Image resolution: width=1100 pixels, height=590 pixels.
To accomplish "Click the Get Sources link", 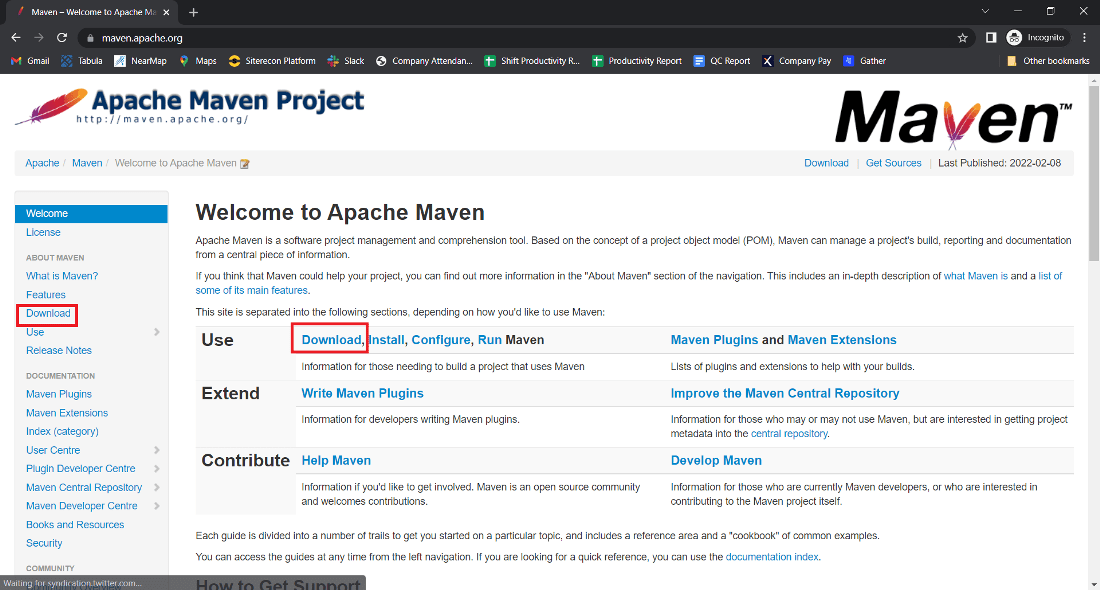I will point(893,162).
